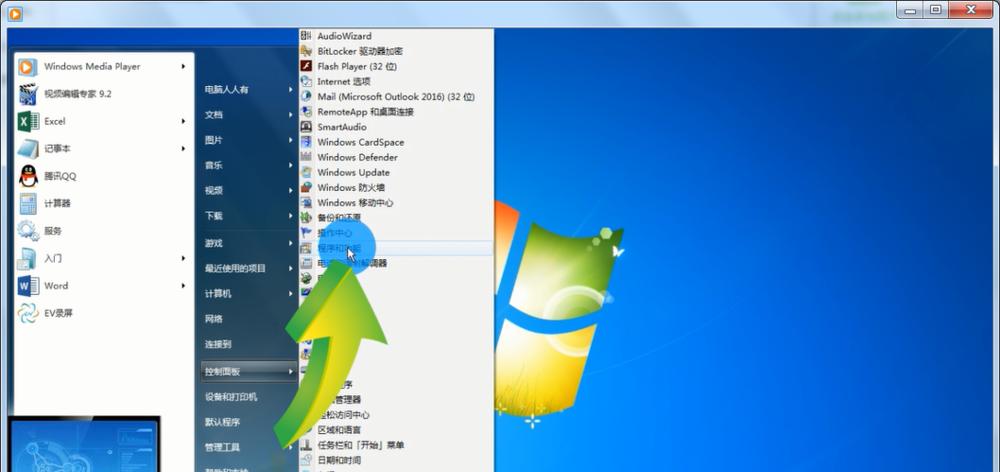The image size is (1000, 472).
Task: Select 控制面板 in the start menu
Action: point(249,371)
